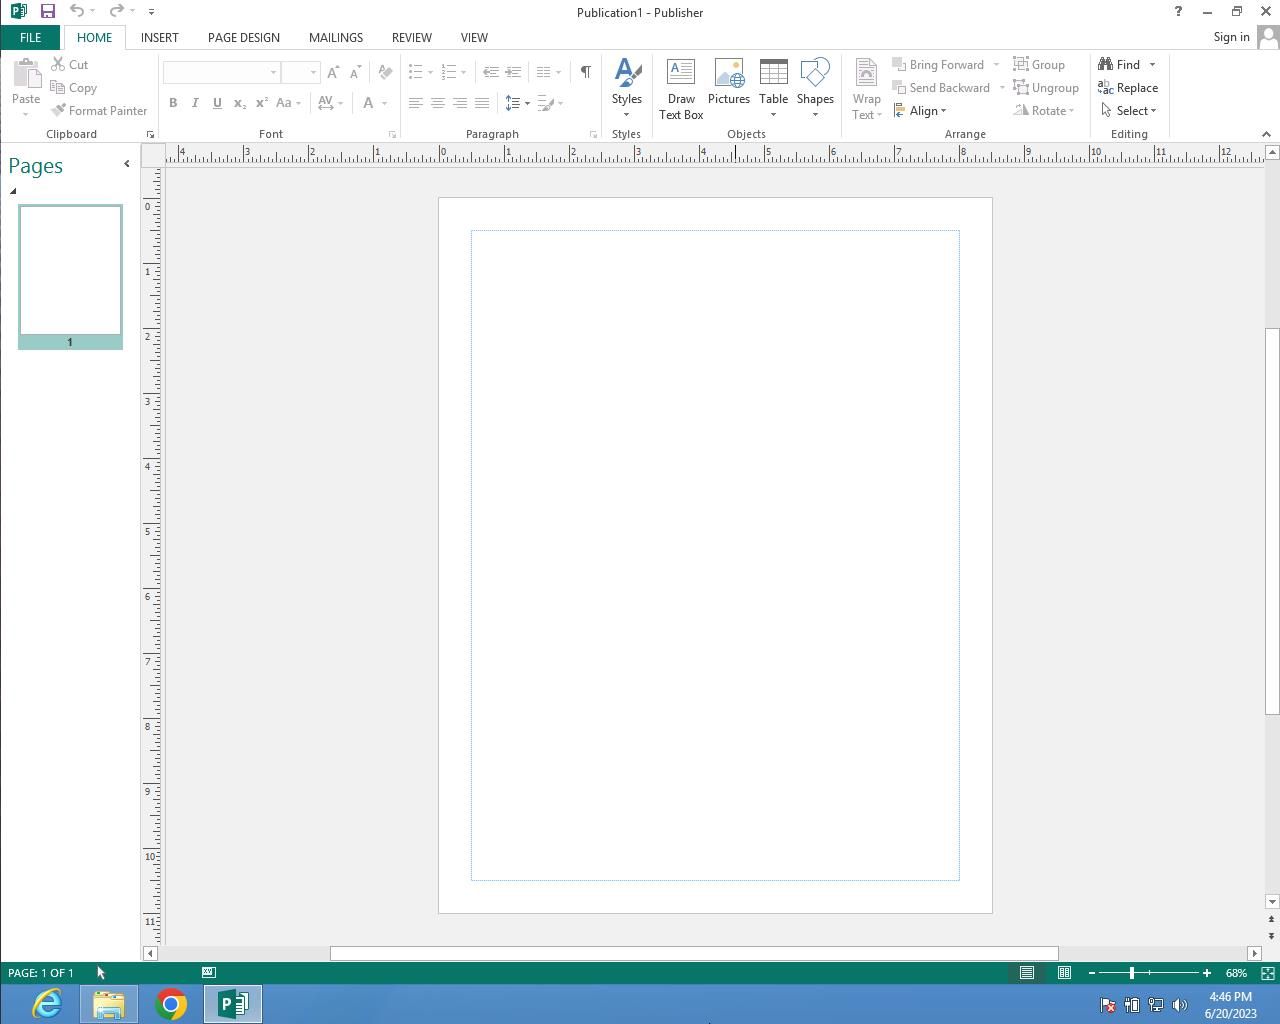The image size is (1280, 1024).
Task: Open the Select dropdown in Editing
Action: point(1129,111)
